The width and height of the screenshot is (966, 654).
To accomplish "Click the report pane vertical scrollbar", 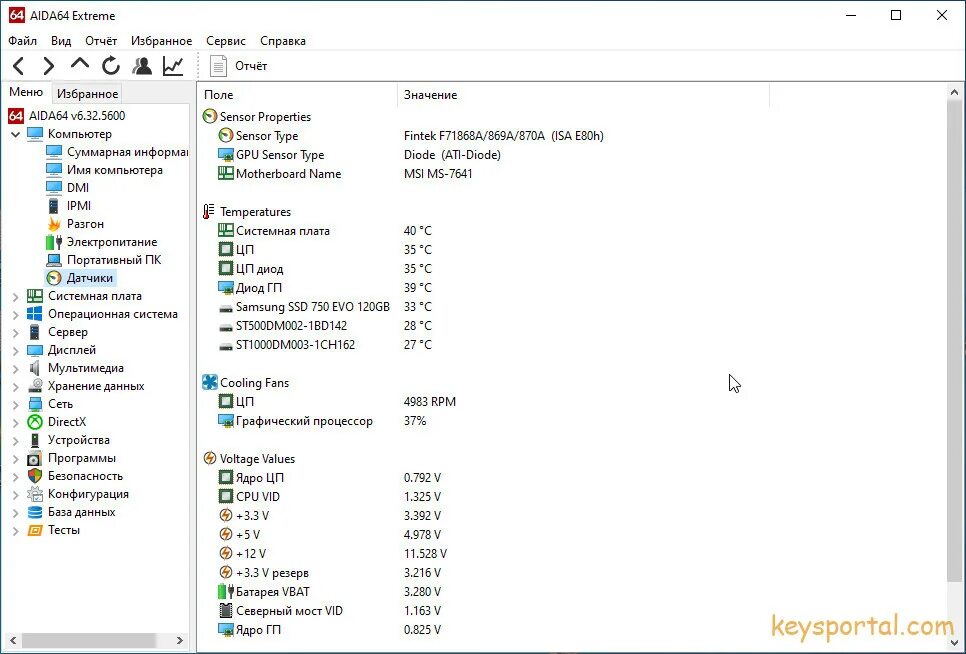I will (954, 342).
